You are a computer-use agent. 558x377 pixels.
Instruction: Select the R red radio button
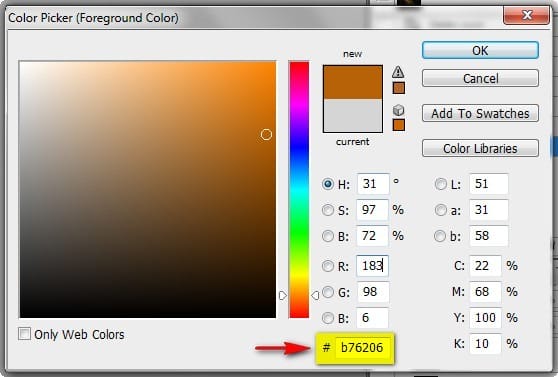tap(328, 266)
